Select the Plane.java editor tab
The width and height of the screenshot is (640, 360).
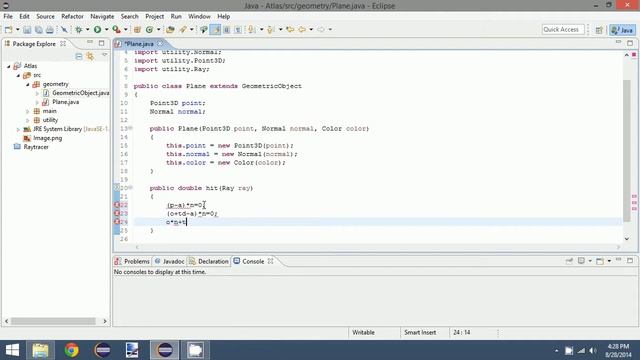pos(139,44)
